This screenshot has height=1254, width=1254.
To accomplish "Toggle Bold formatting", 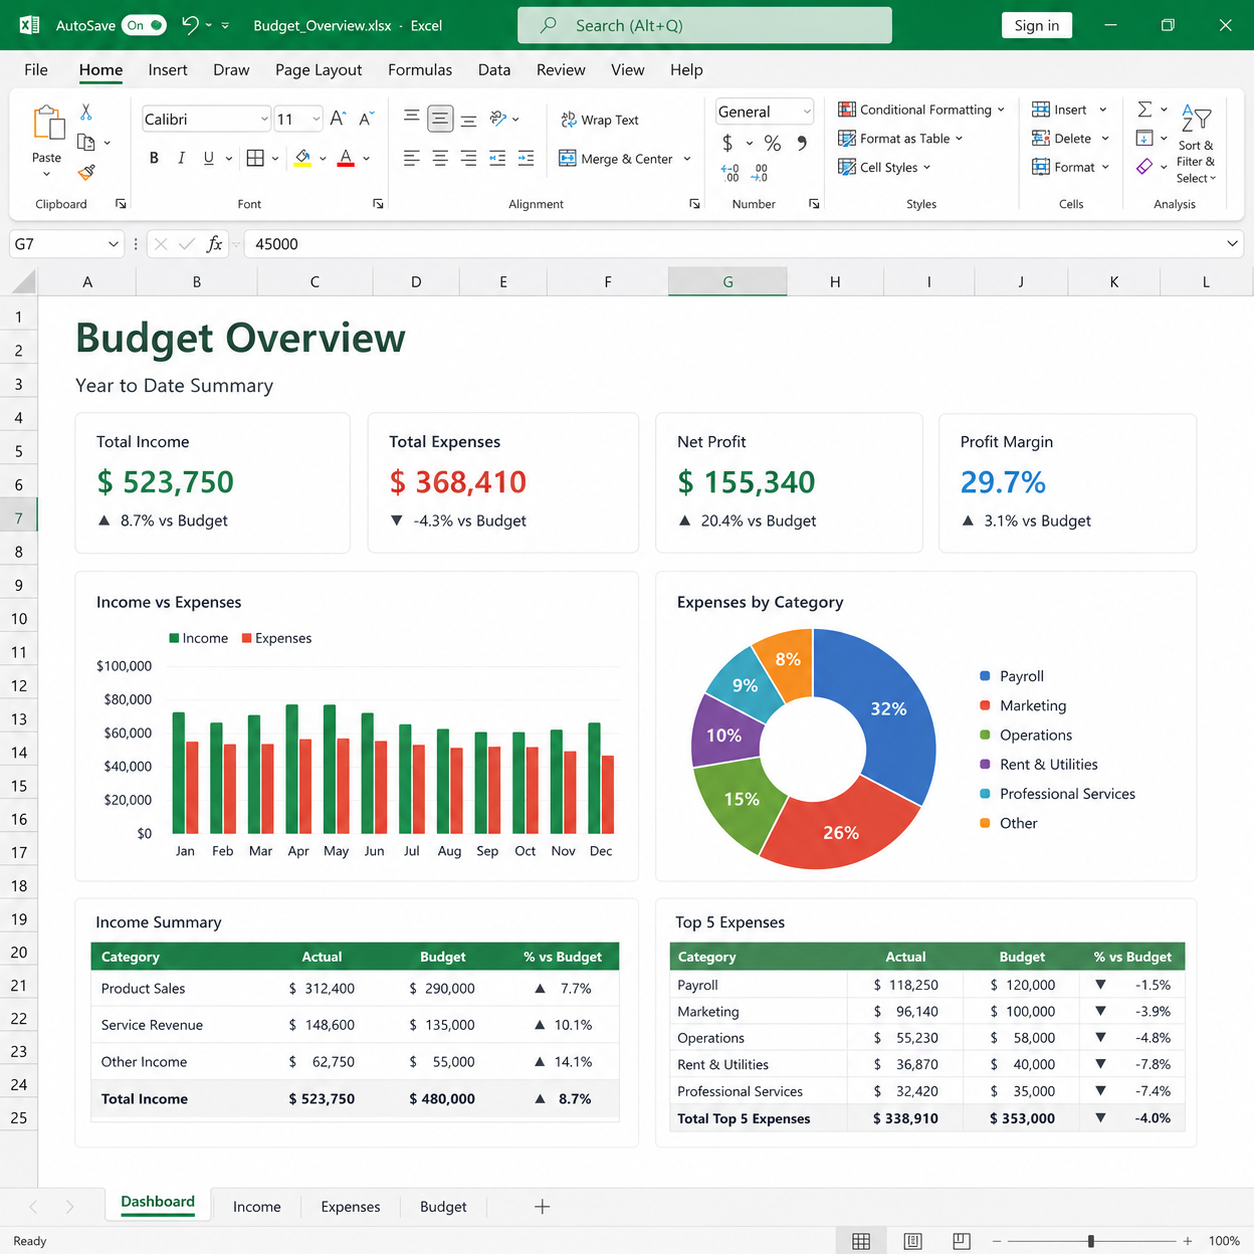I will click(x=154, y=158).
